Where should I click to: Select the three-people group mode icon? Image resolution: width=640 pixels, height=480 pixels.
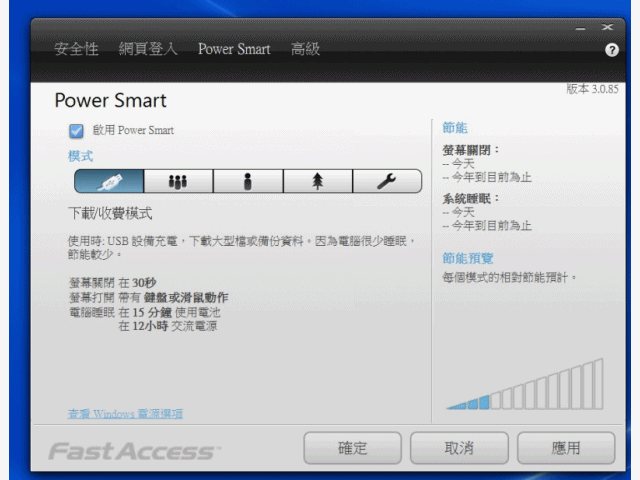(178, 181)
